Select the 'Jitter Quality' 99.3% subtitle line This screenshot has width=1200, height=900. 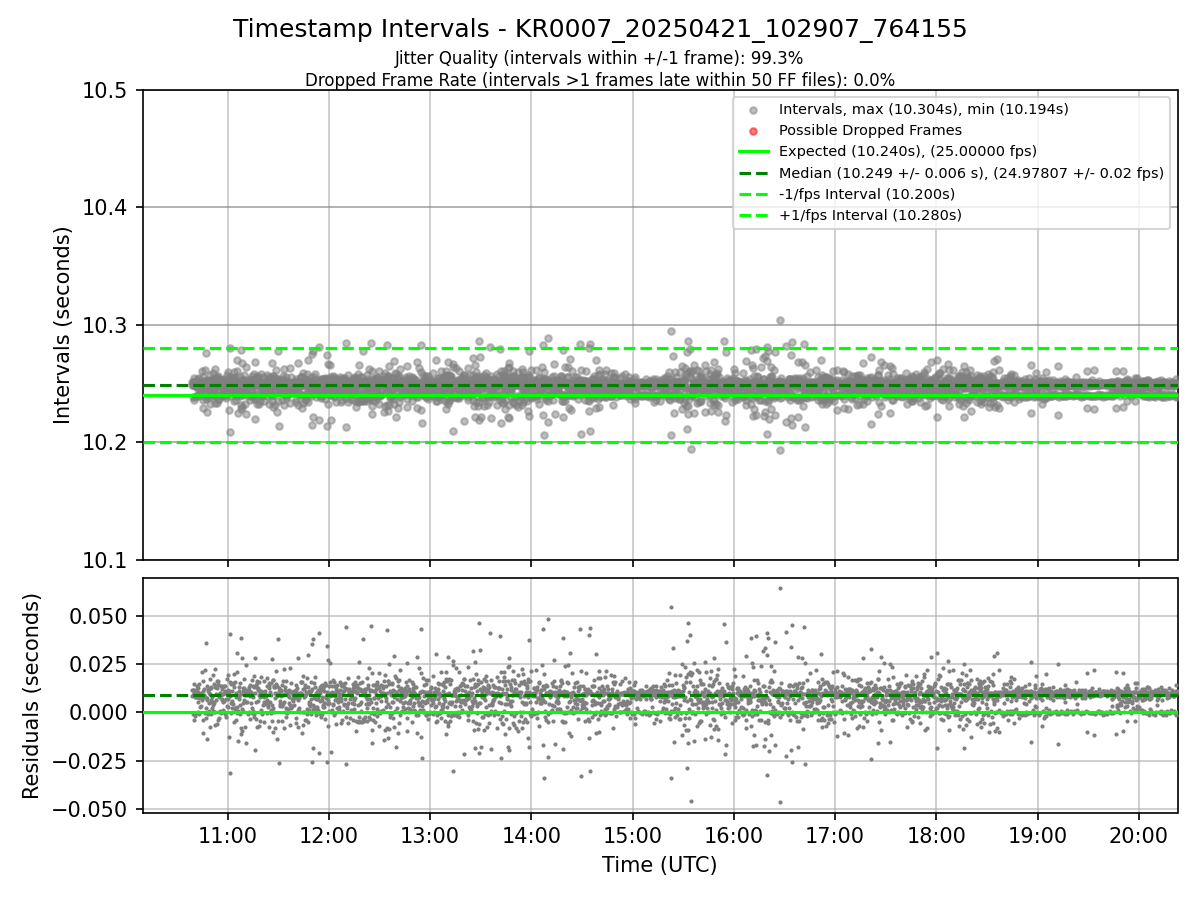tap(599, 59)
